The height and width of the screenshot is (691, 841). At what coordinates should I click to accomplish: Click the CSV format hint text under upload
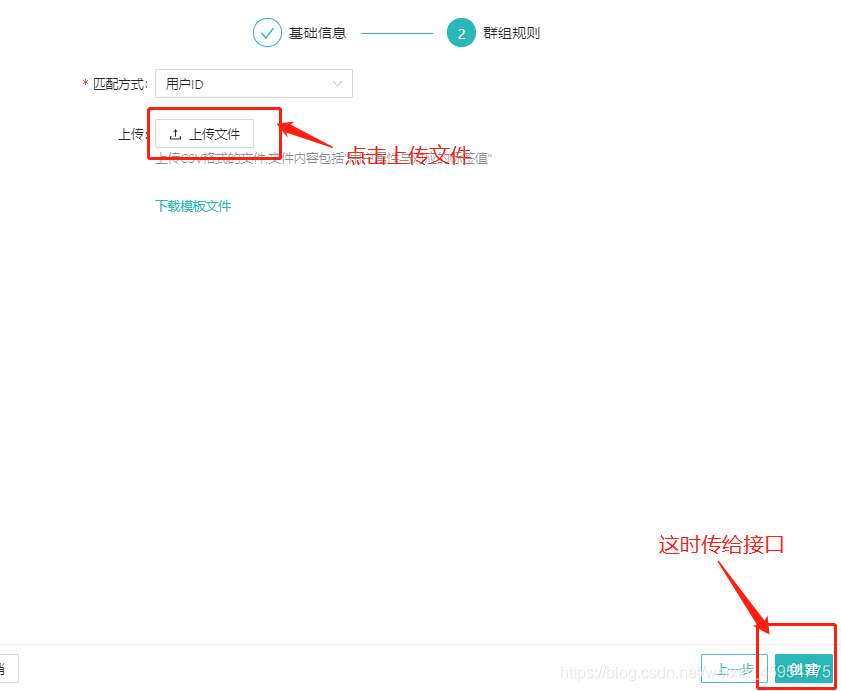click(320, 157)
